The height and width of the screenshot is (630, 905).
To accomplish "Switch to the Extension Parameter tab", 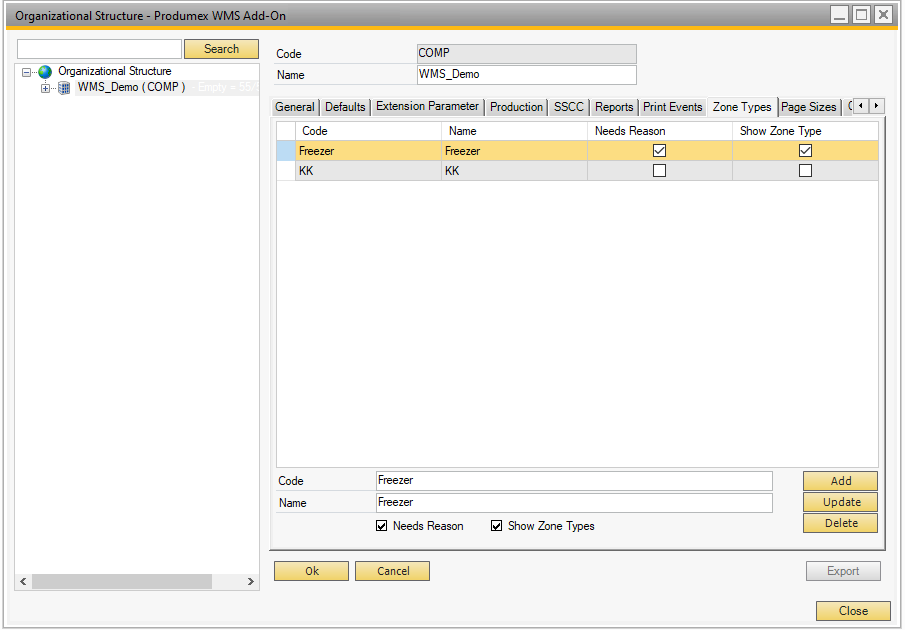I will [427, 107].
